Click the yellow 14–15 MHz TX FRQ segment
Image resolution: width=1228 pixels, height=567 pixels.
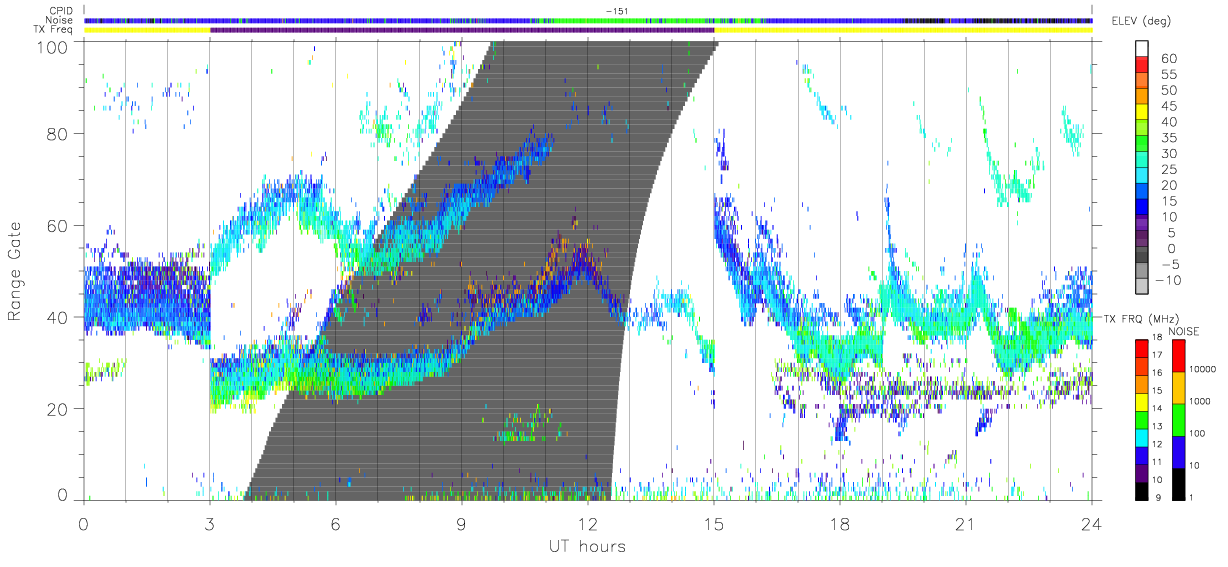pos(1140,401)
